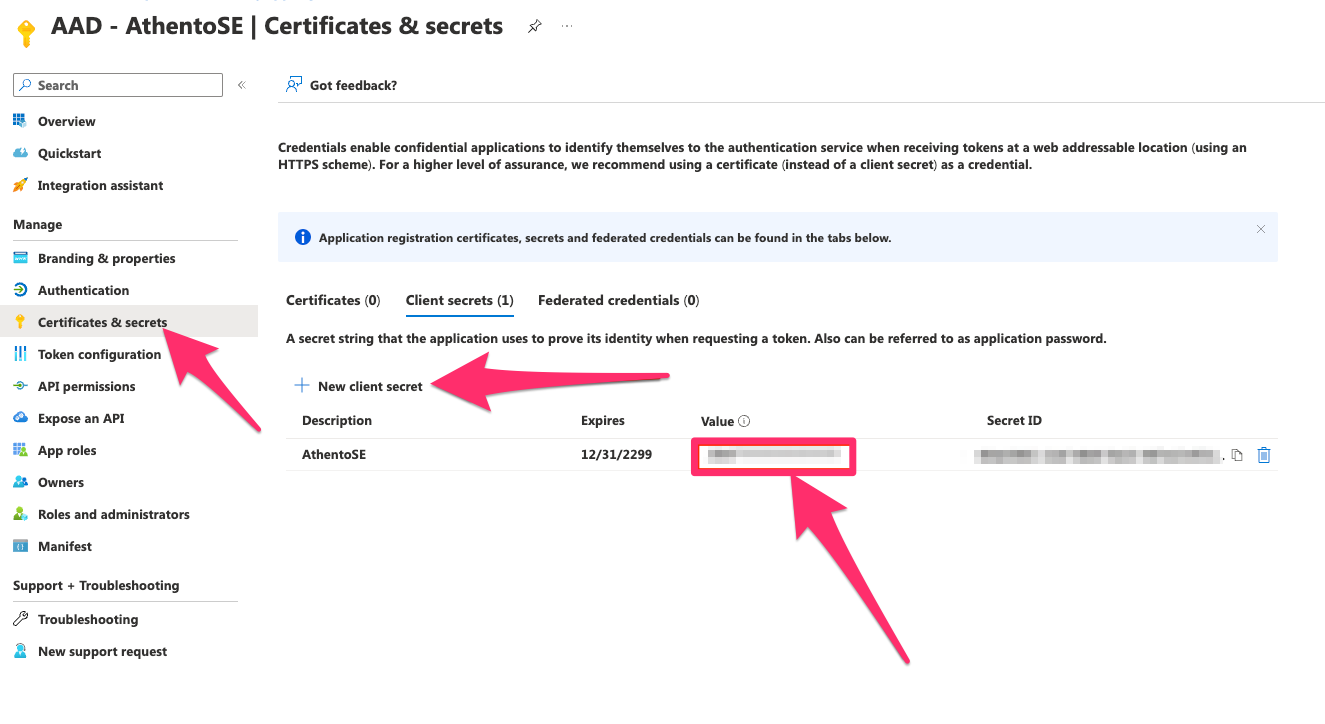Click the Got feedback smiley icon
The image size is (1325, 724).
(x=292, y=84)
